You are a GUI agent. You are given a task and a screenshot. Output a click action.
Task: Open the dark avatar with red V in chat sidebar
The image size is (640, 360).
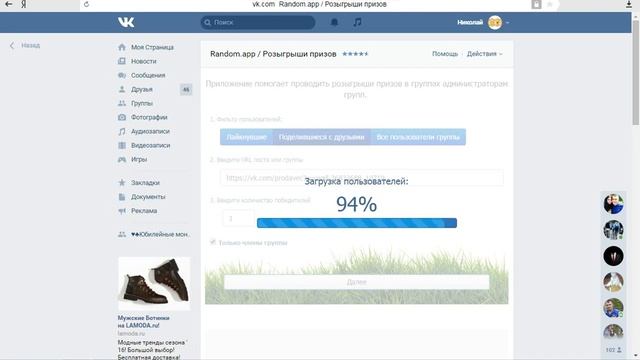pyautogui.click(x=613, y=256)
